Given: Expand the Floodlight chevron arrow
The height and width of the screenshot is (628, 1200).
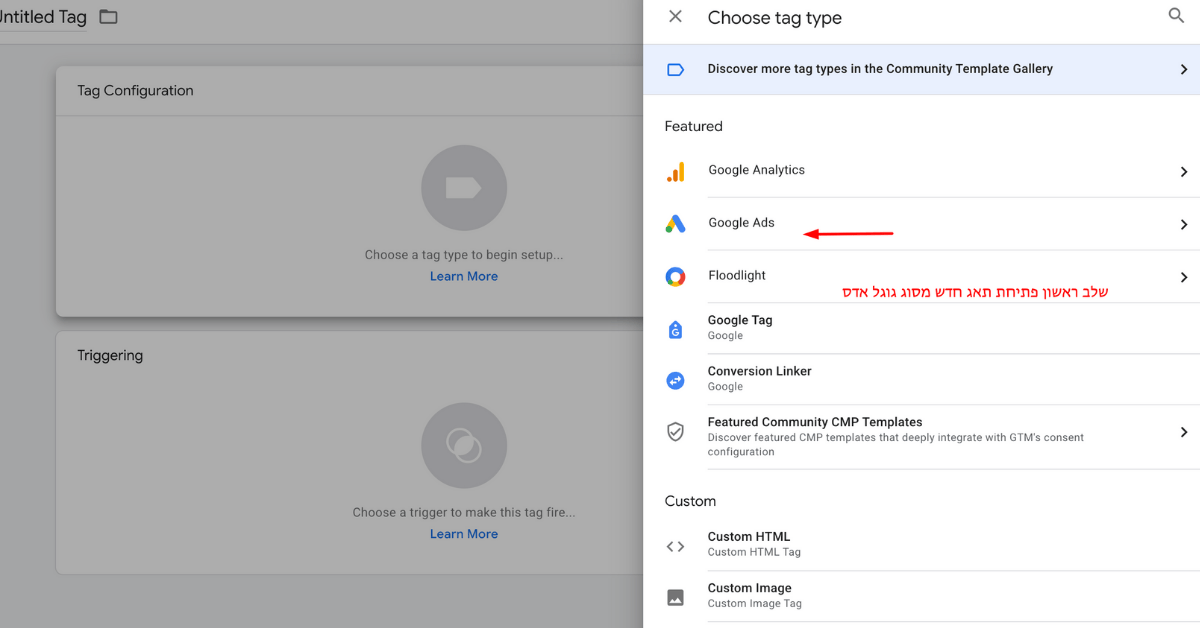Looking at the screenshot, I should (x=1183, y=277).
